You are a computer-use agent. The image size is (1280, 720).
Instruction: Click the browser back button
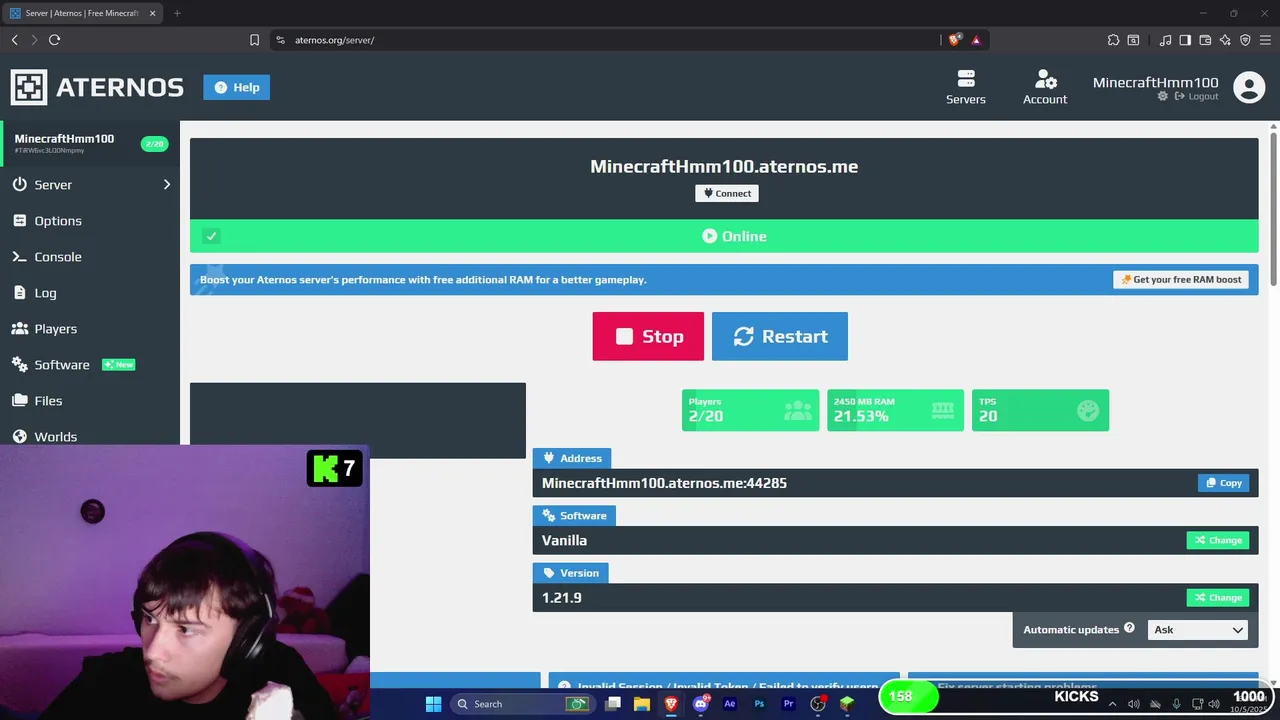[x=14, y=40]
